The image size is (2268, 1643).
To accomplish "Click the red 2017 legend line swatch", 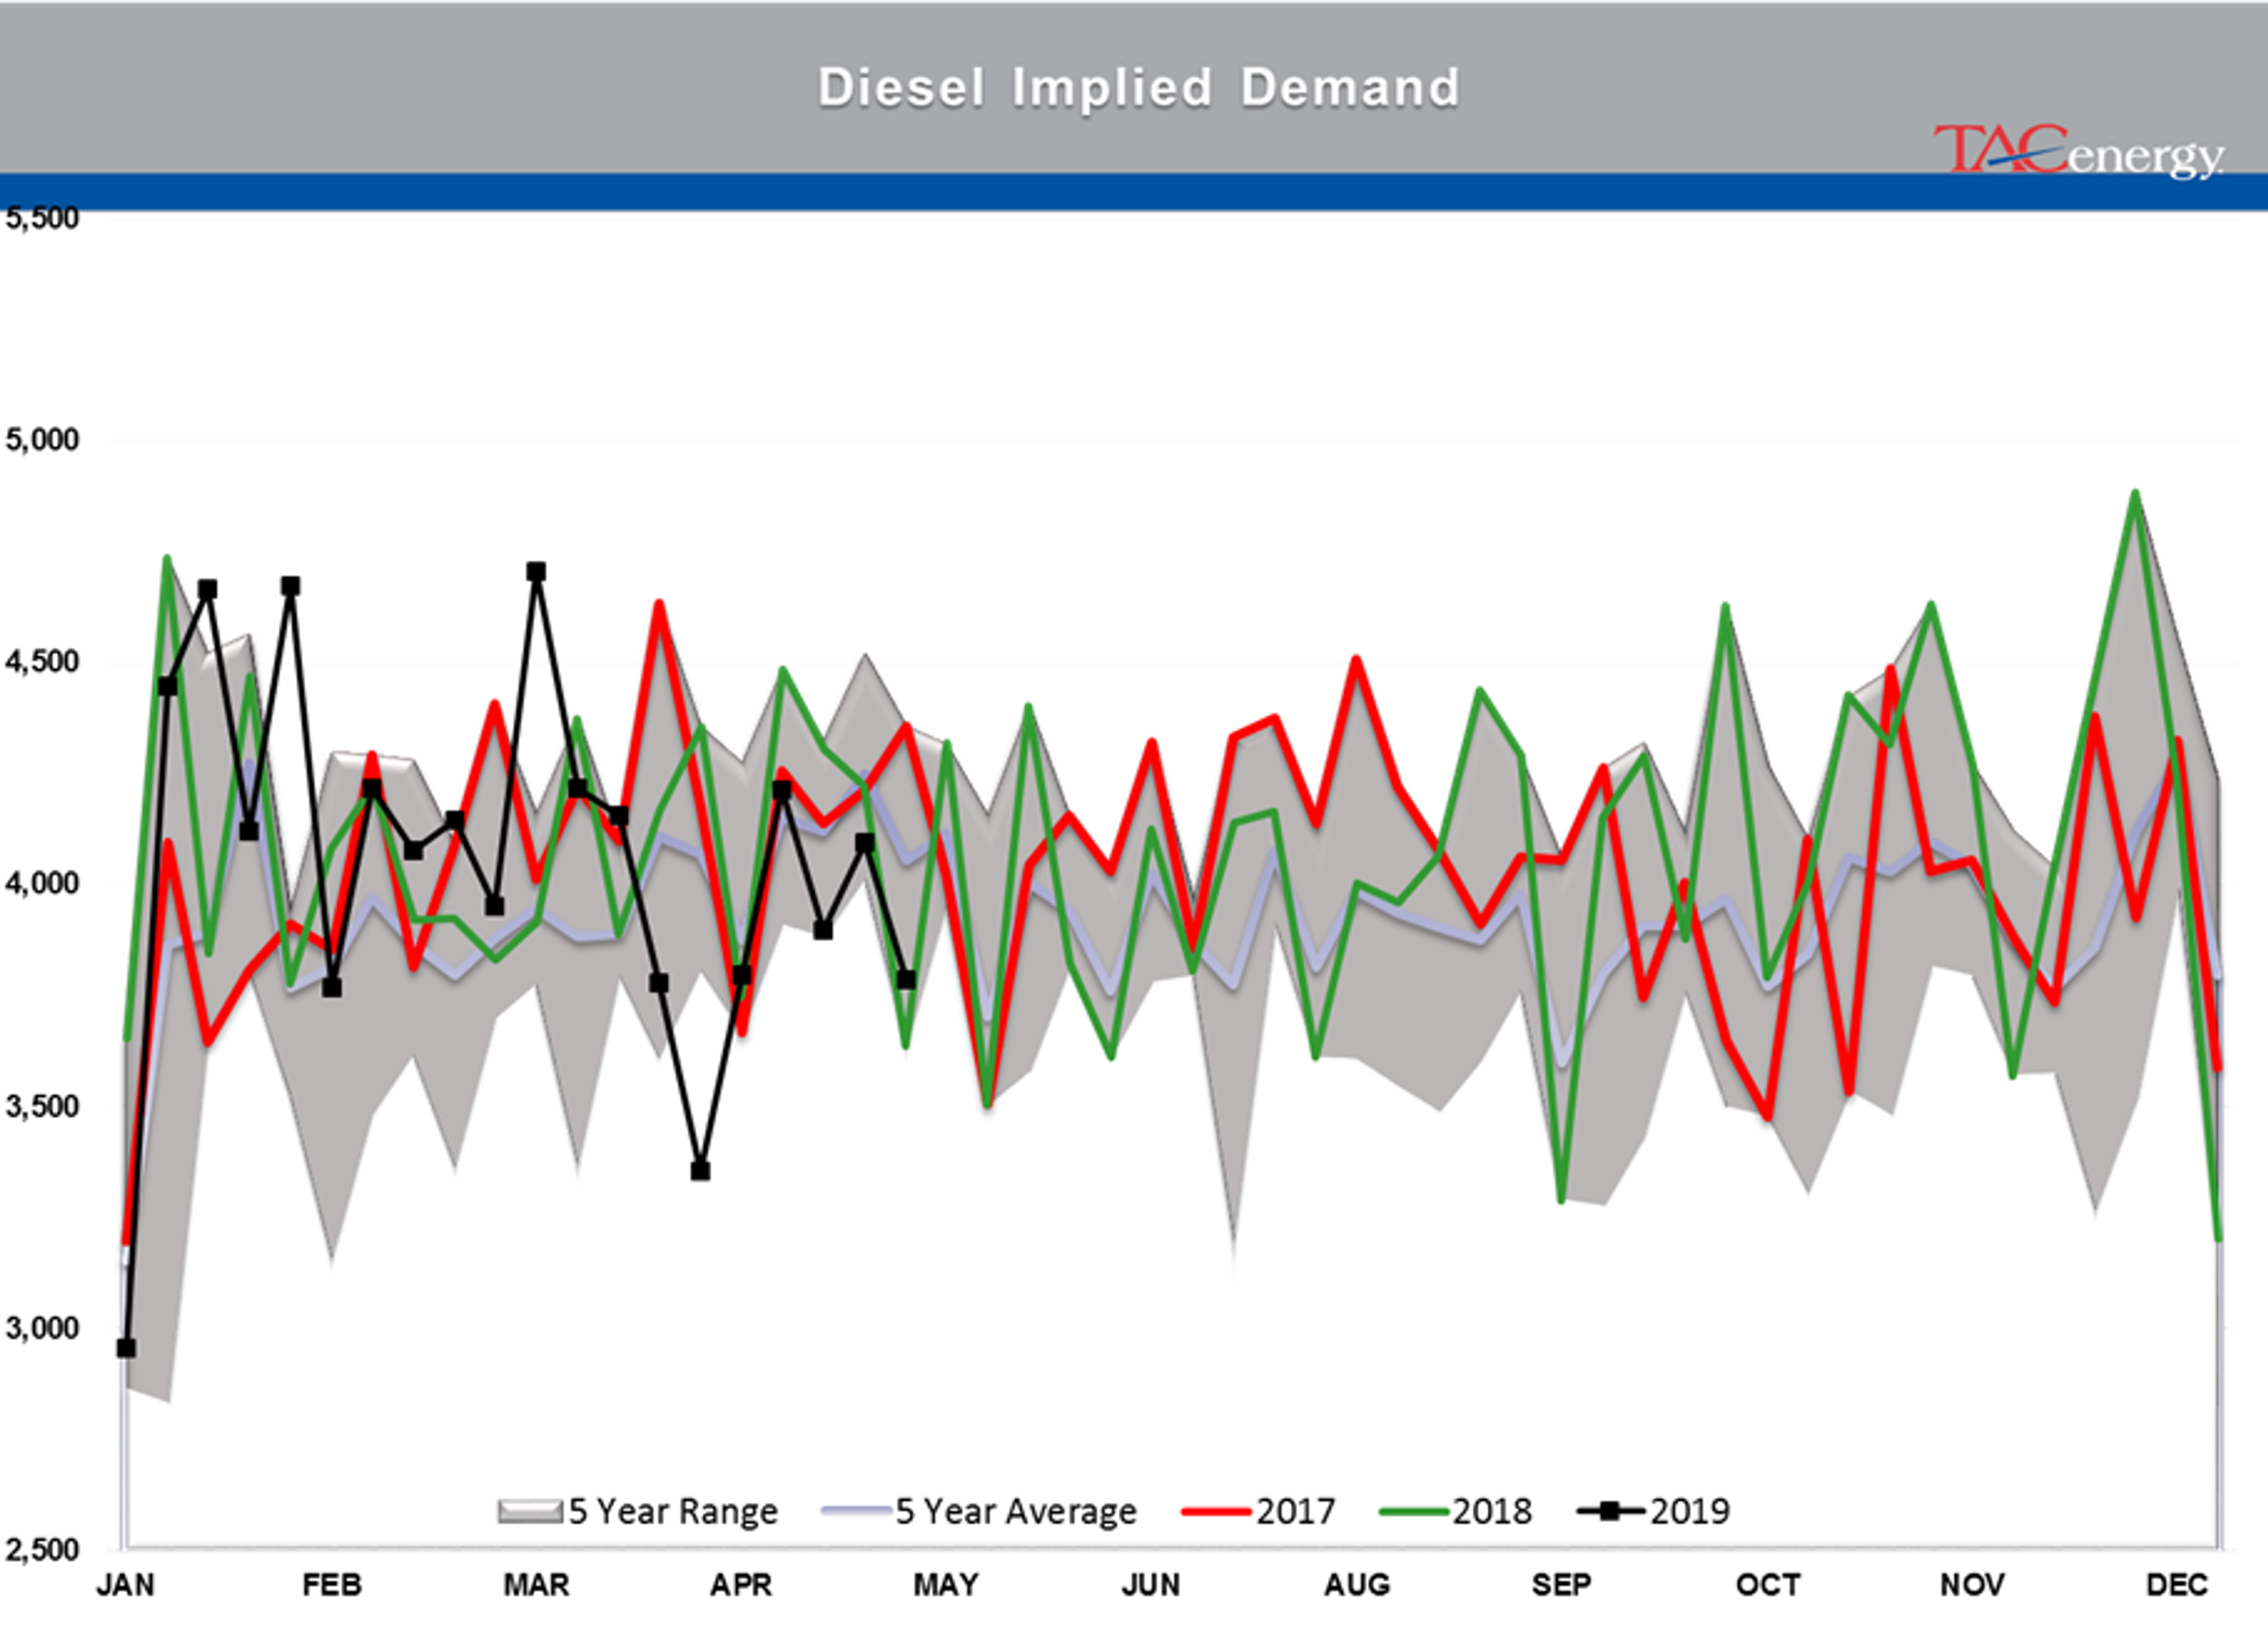I will point(1216,1512).
